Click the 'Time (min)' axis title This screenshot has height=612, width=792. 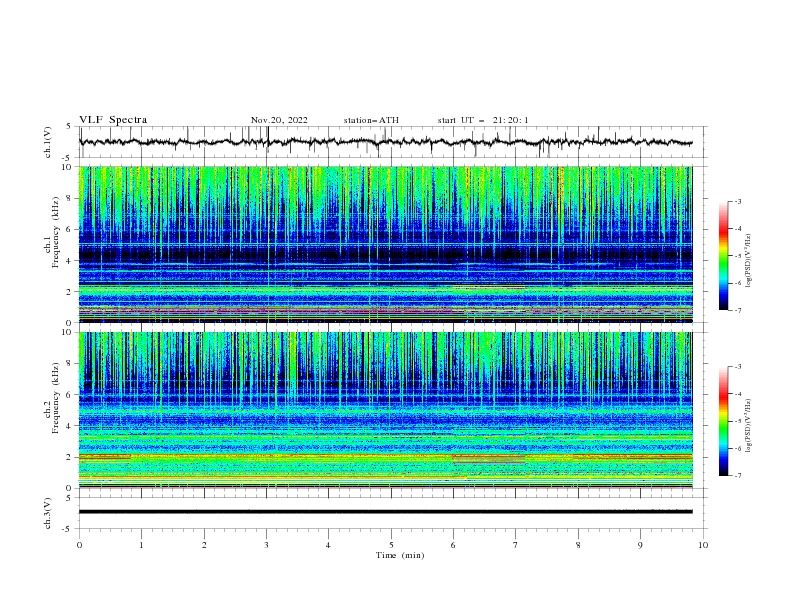[400, 555]
